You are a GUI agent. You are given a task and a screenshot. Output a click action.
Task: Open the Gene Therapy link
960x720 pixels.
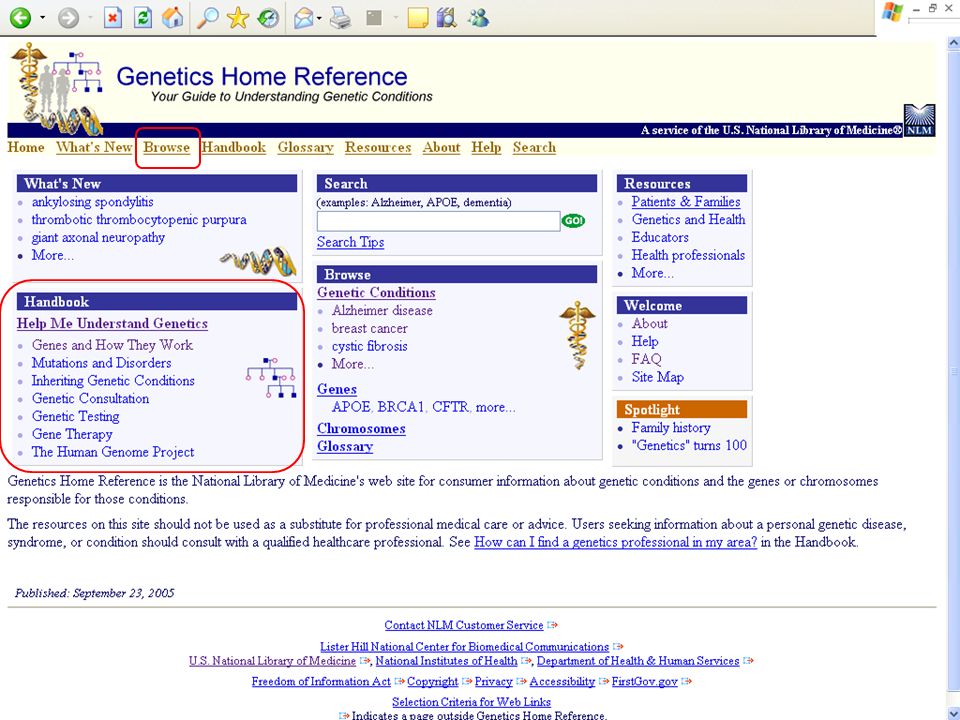tap(72, 434)
